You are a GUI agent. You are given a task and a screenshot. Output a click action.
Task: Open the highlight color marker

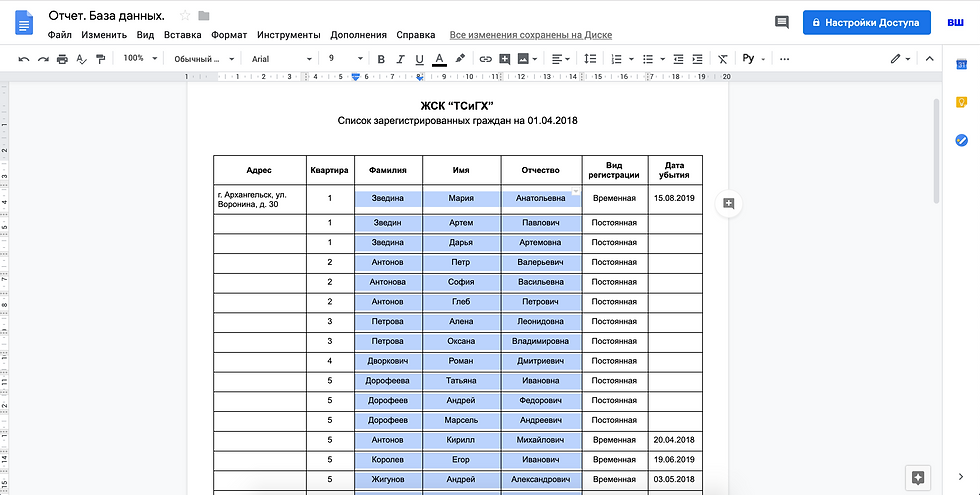460,59
